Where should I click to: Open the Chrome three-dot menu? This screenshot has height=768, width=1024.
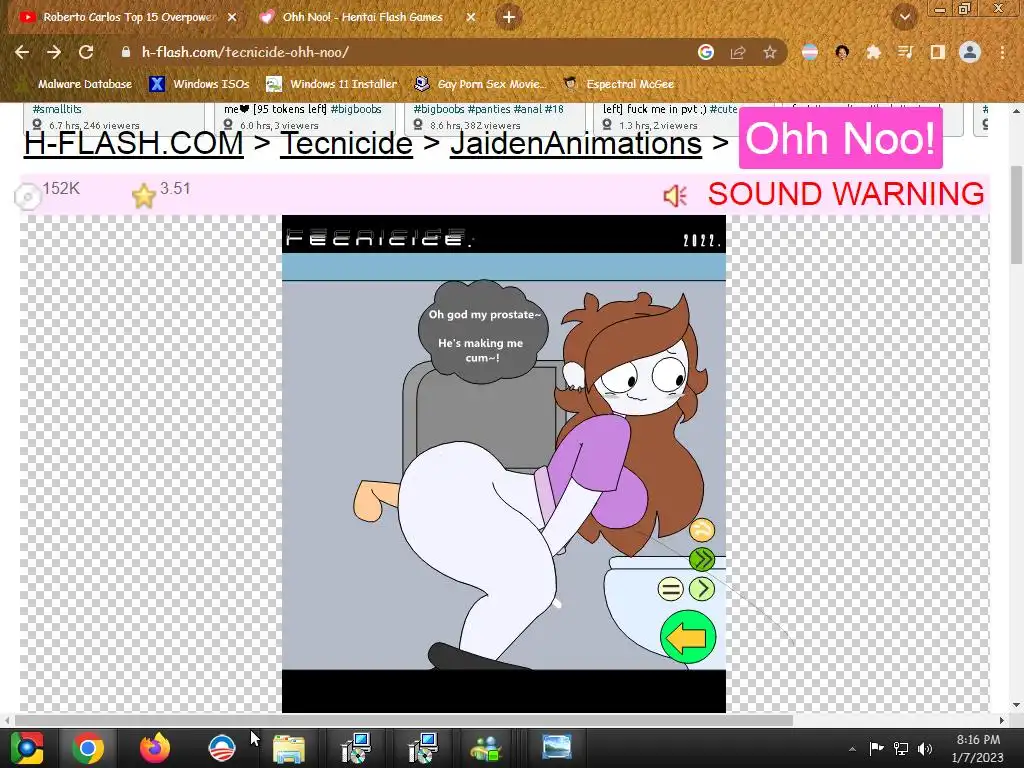point(1002,52)
